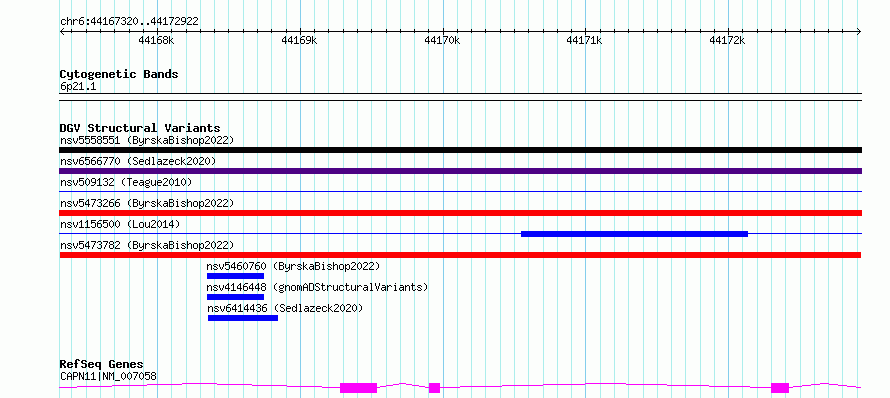Open the nsv1156500 (Lou2014) label

coord(120,224)
